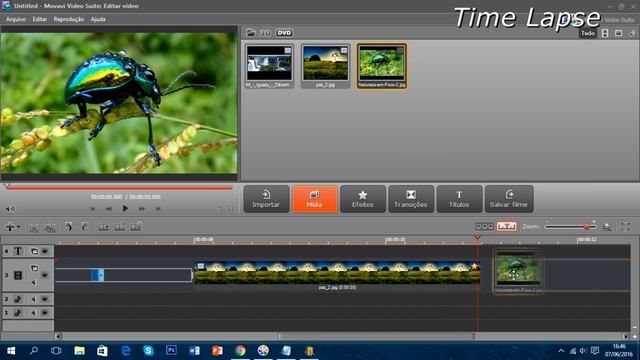This screenshot has width=640, height=360.
Task: Click the star effect icon on paz_2 clip
Action: coord(474,267)
